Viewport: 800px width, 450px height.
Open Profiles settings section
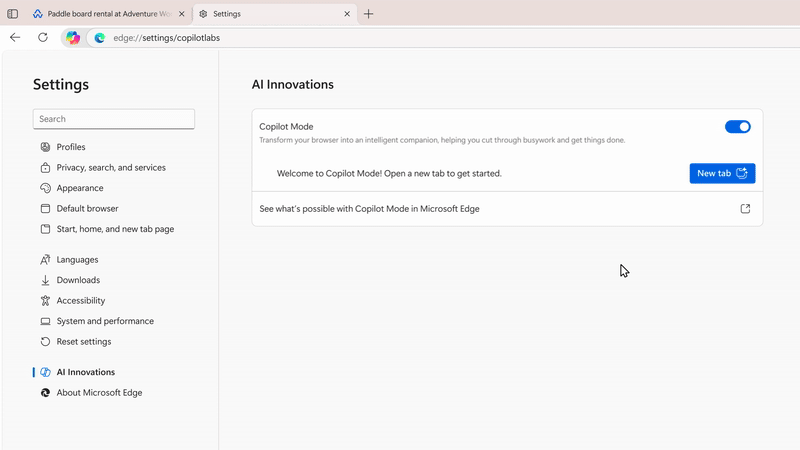click(x=71, y=147)
